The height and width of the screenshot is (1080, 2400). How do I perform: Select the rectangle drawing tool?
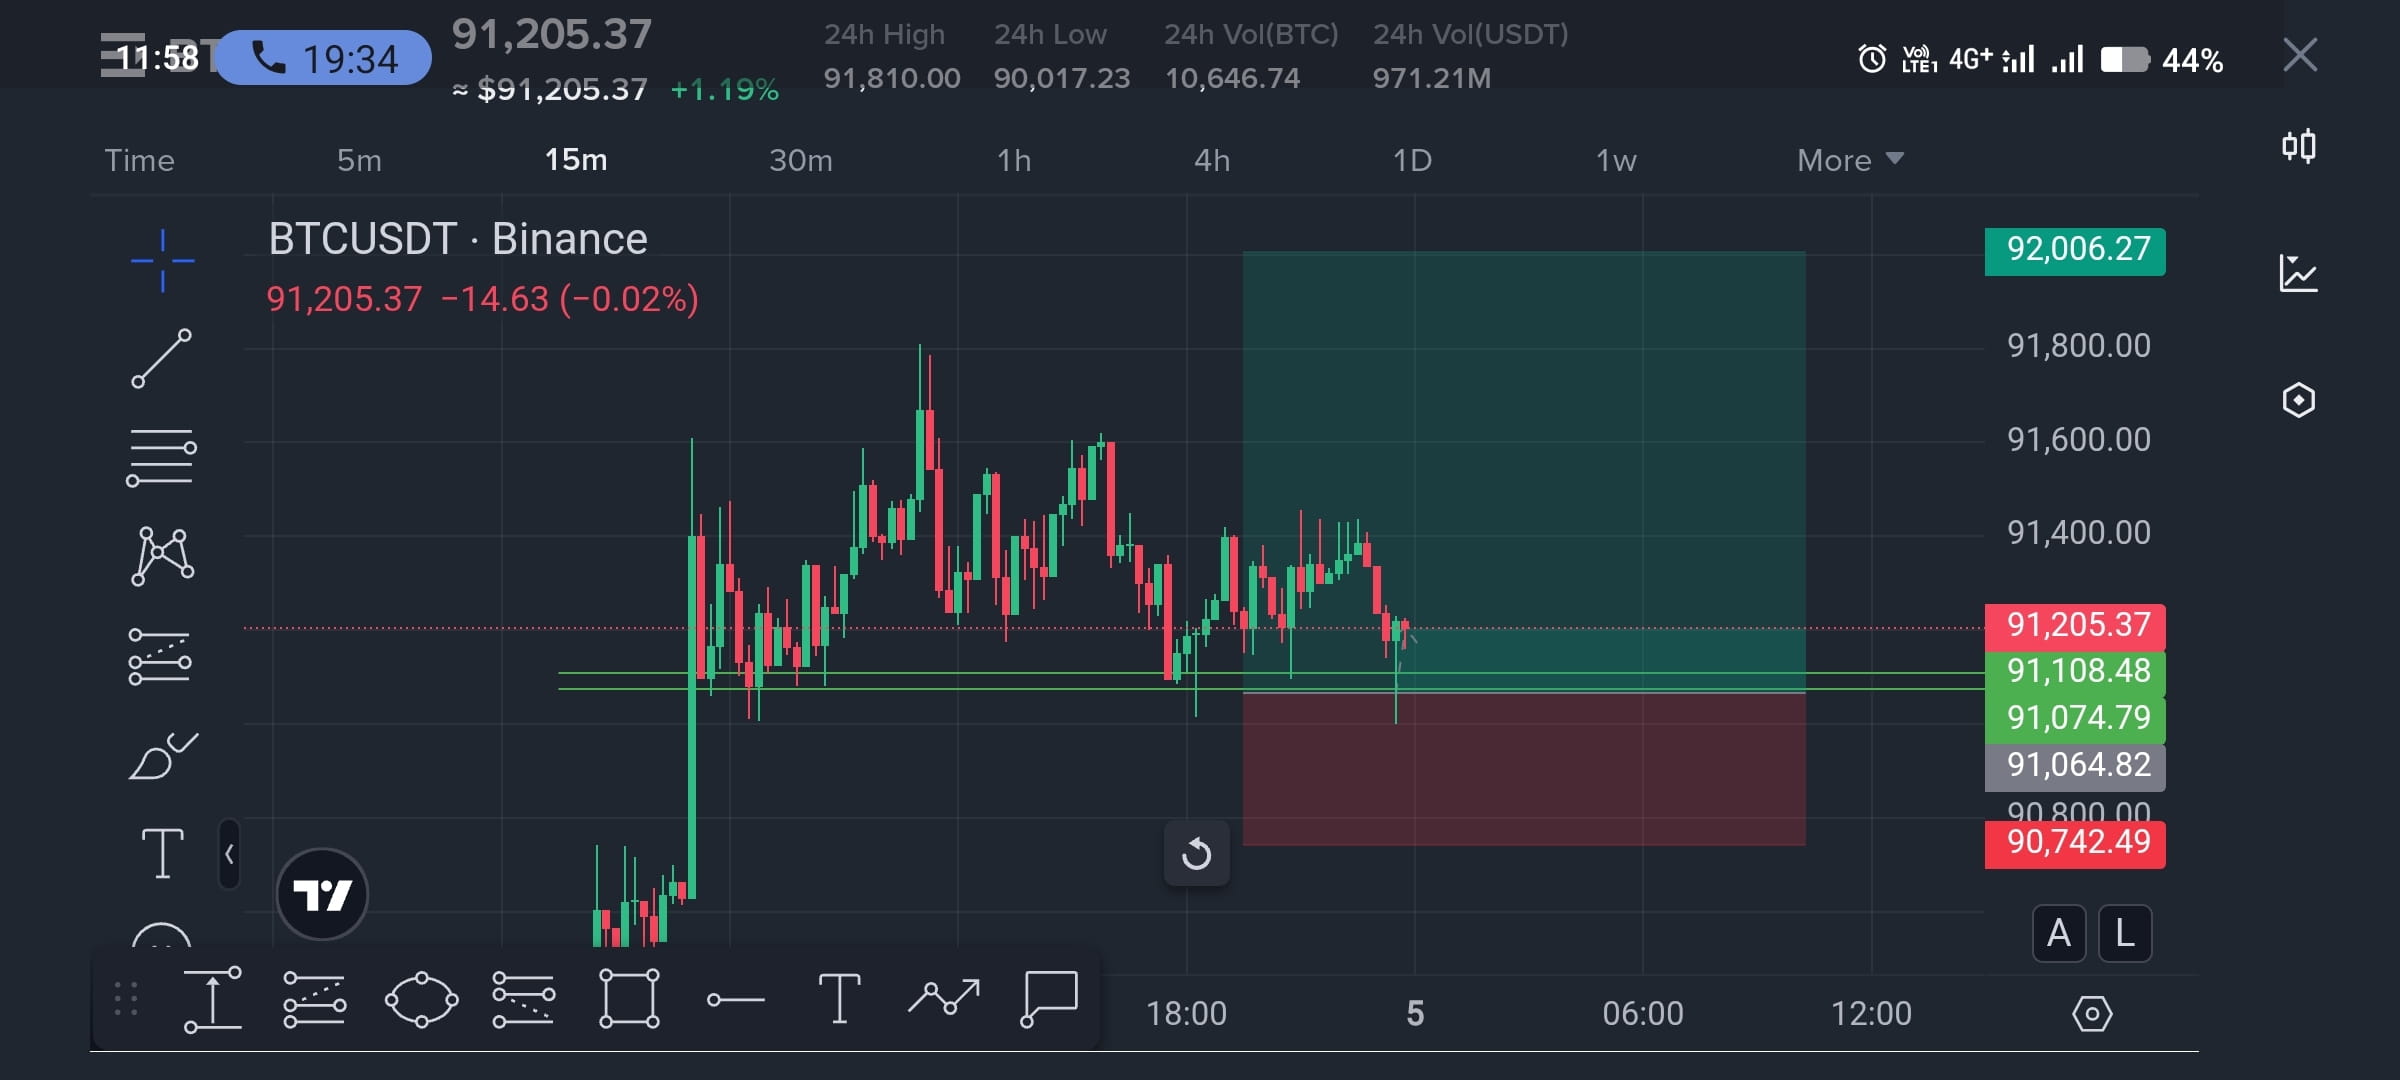630,998
